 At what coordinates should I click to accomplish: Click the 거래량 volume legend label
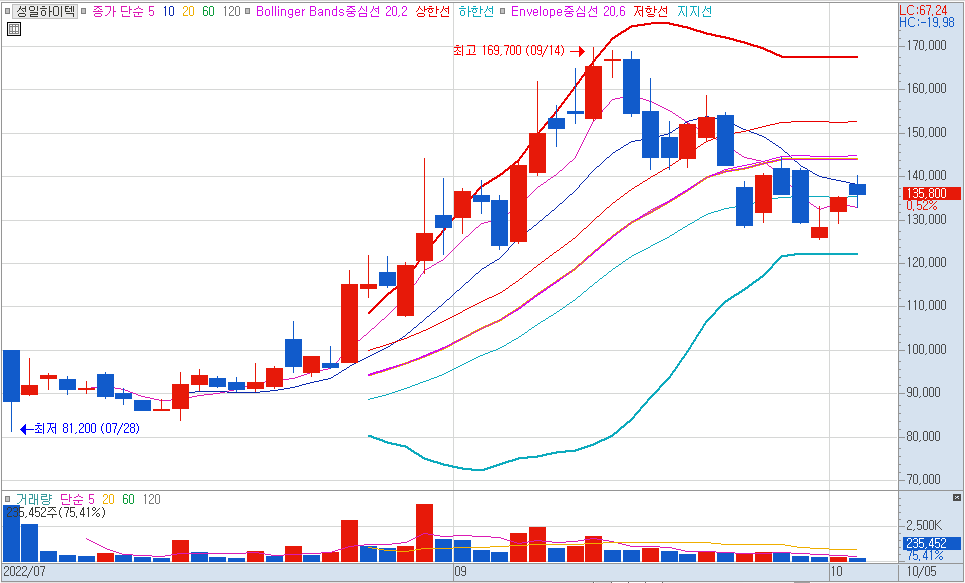click(x=34, y=499)
